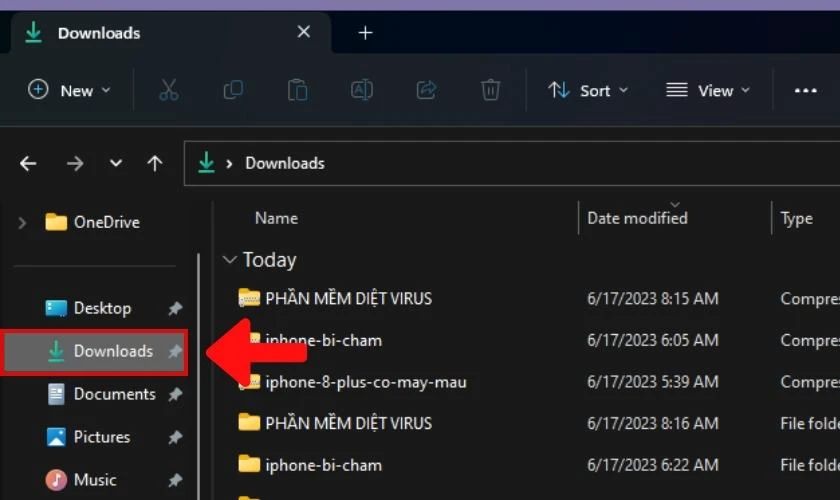The width and height of the screenshot is (840, 500).
Task: Select the iphone-bi-cham file folder
Action: point(324,465)
